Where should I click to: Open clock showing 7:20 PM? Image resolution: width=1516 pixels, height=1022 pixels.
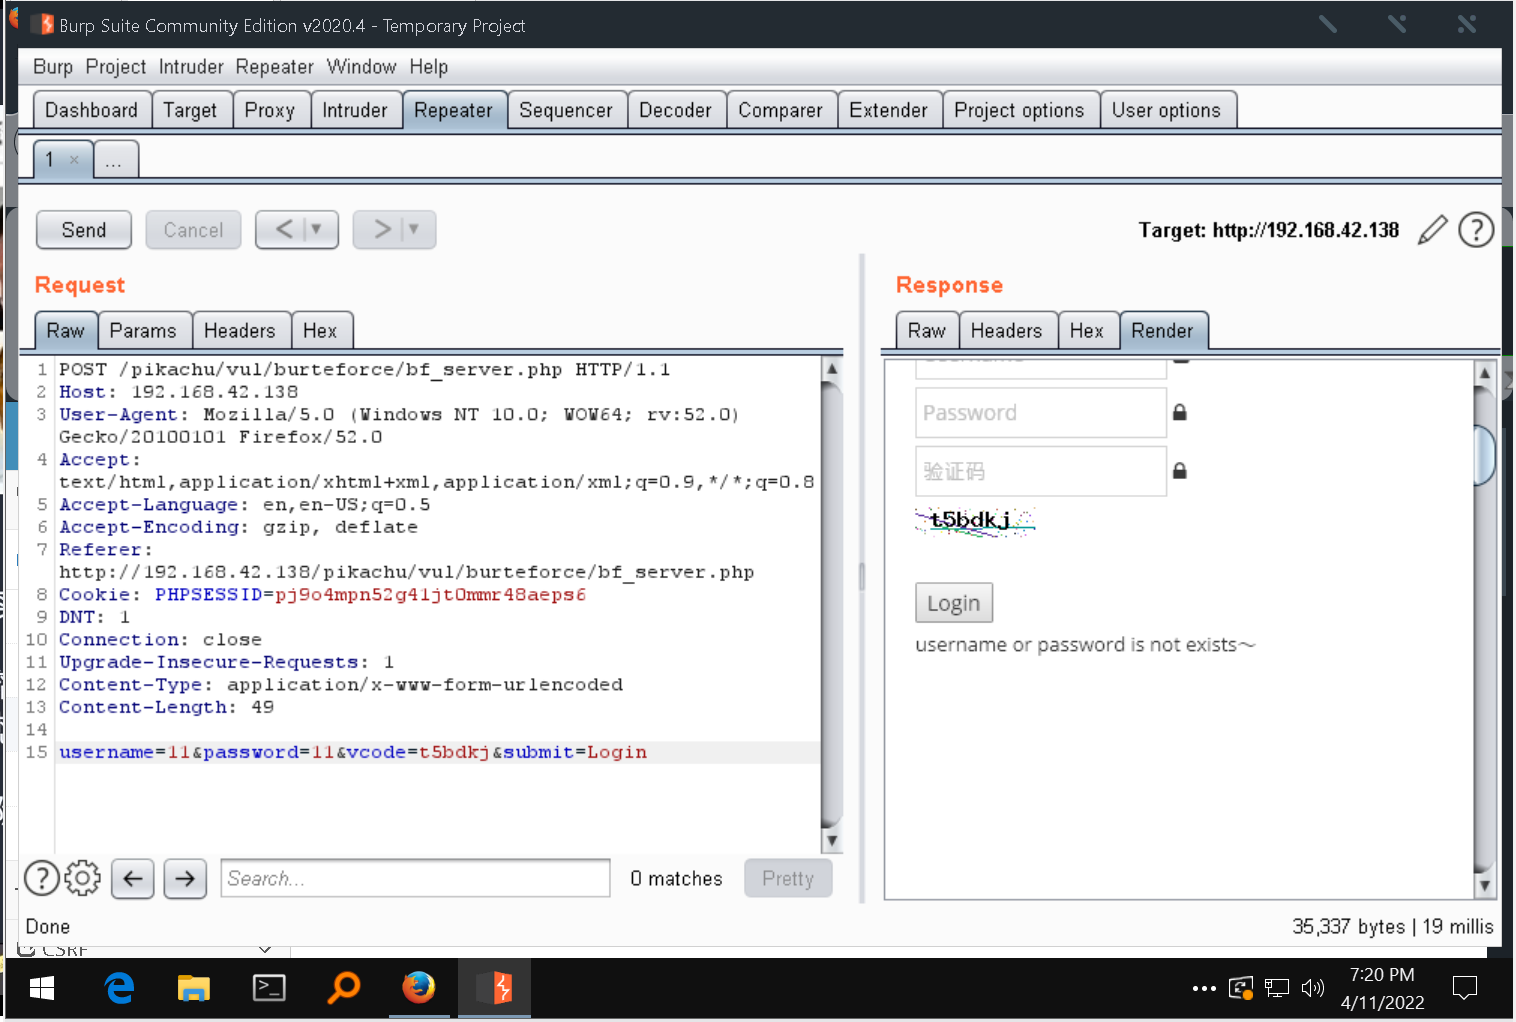(1382, 988)
